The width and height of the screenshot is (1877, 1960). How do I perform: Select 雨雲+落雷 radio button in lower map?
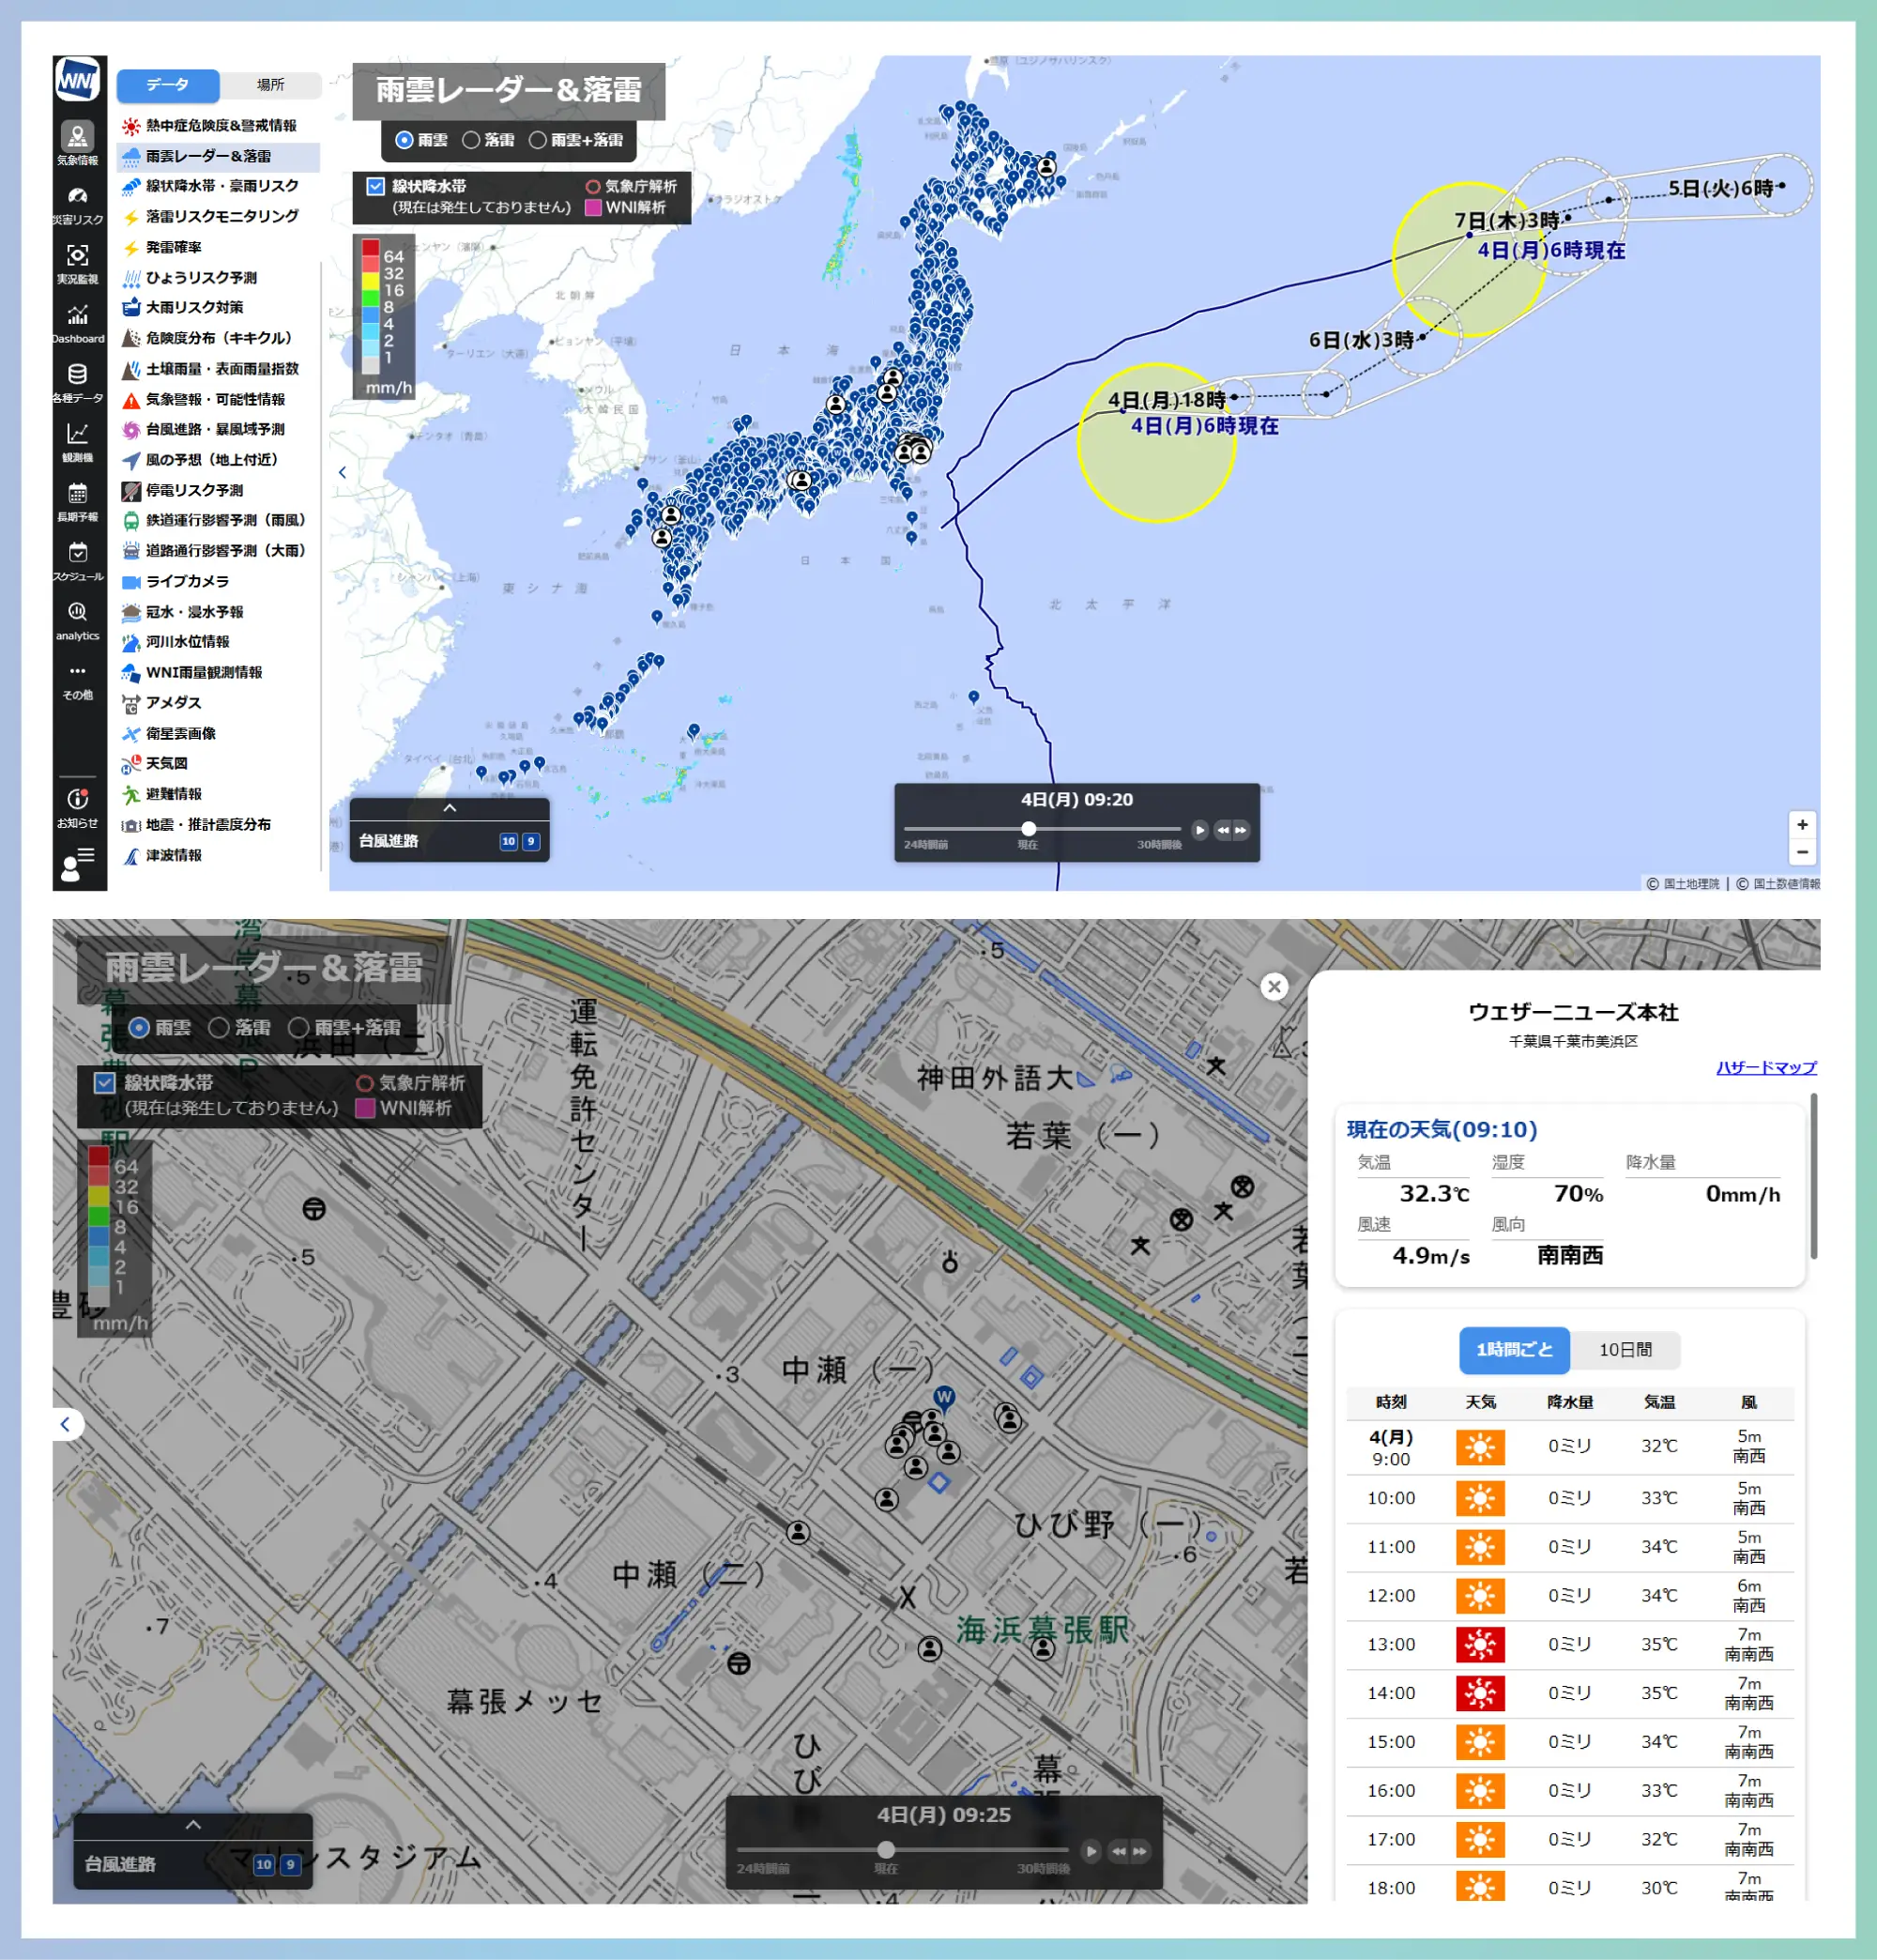click(x=298, y=1027)
